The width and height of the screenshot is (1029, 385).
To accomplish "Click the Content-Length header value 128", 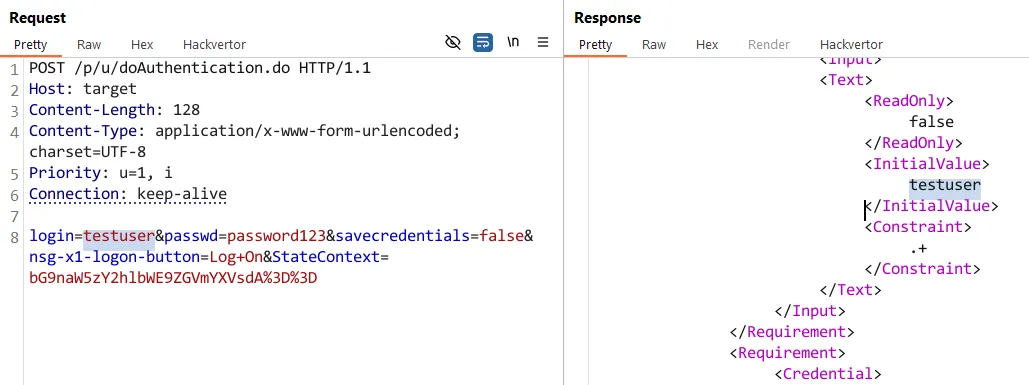I will [186, 110].
